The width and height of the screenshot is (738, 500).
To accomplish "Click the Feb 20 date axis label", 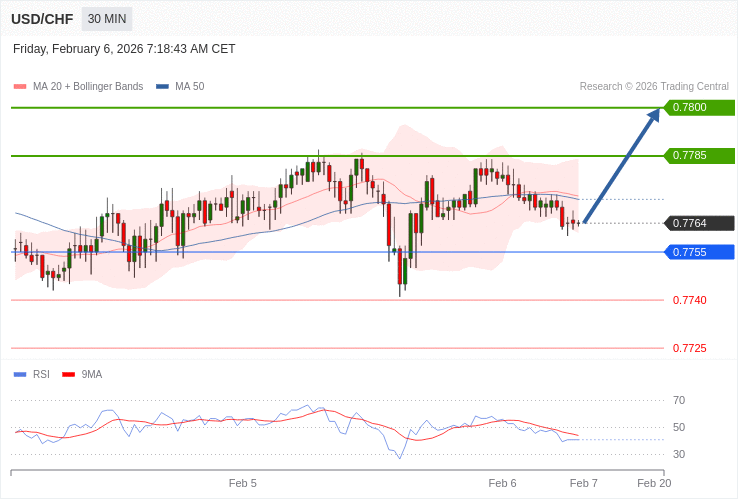I will tap(654, 484).
